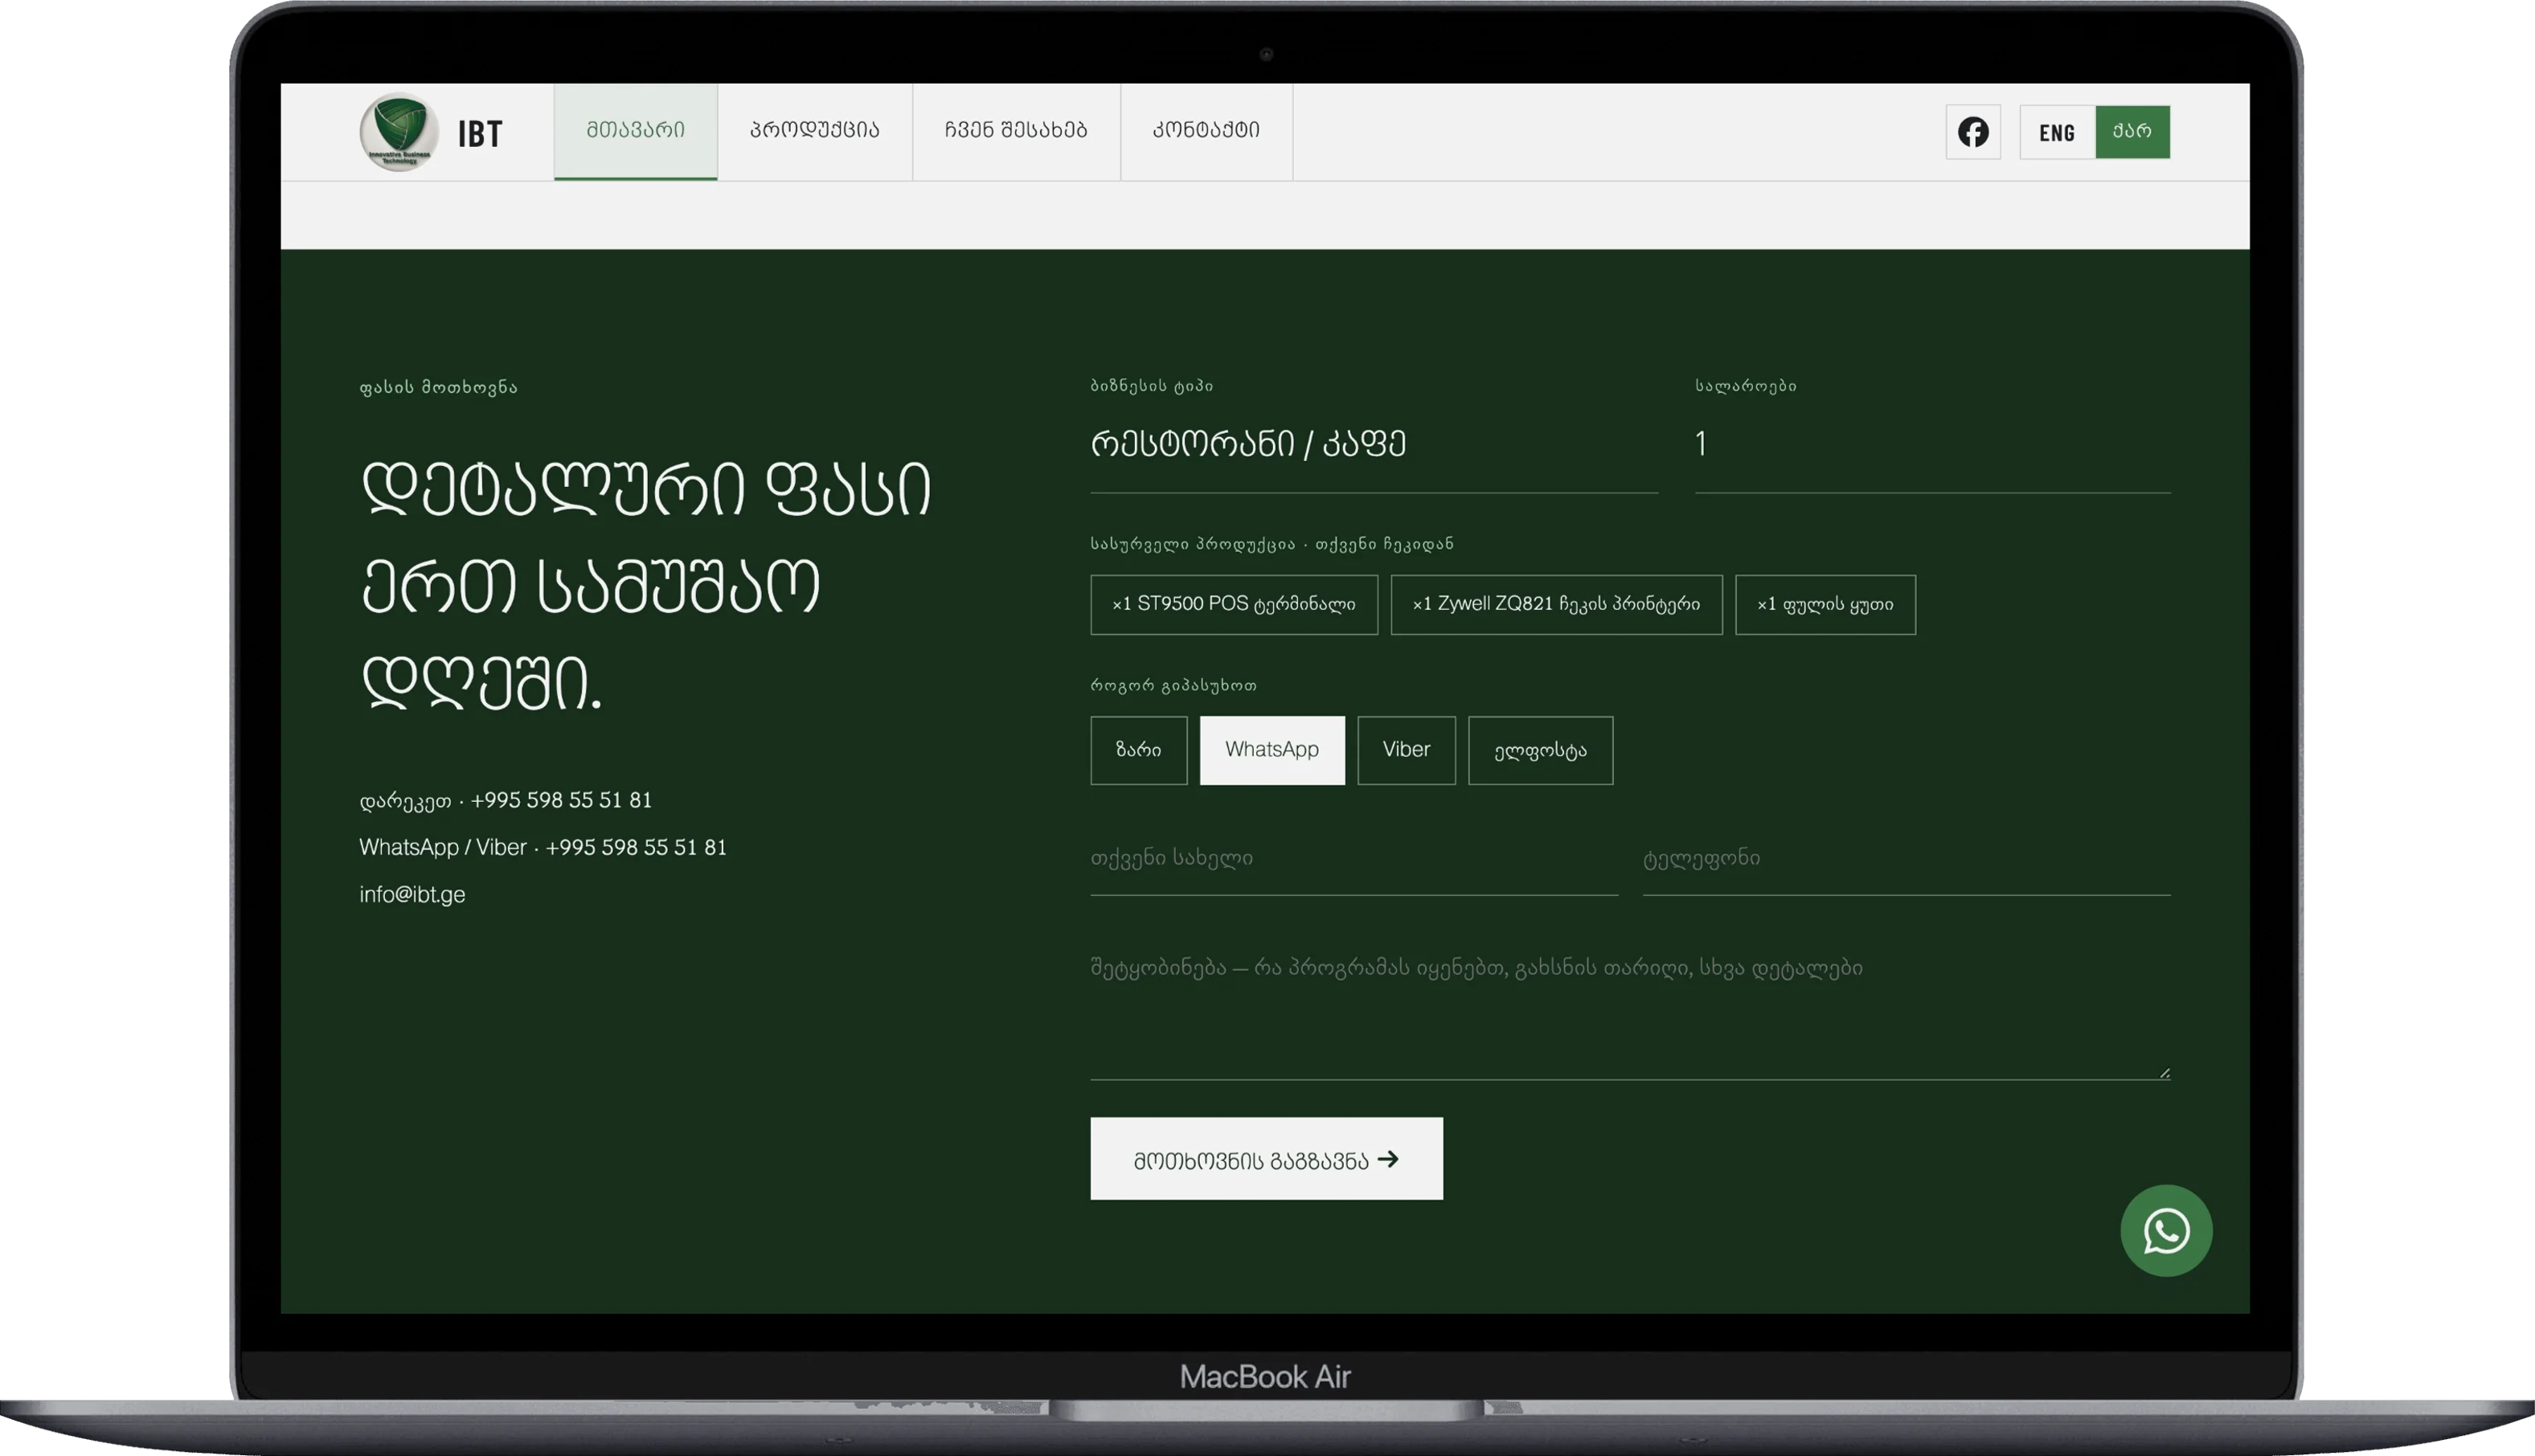Image resolution: width=2535 pixels, height=1456 pixels.
Task: Click the label როგორ გიპასუხოთ
Action: coord(1173,686)
